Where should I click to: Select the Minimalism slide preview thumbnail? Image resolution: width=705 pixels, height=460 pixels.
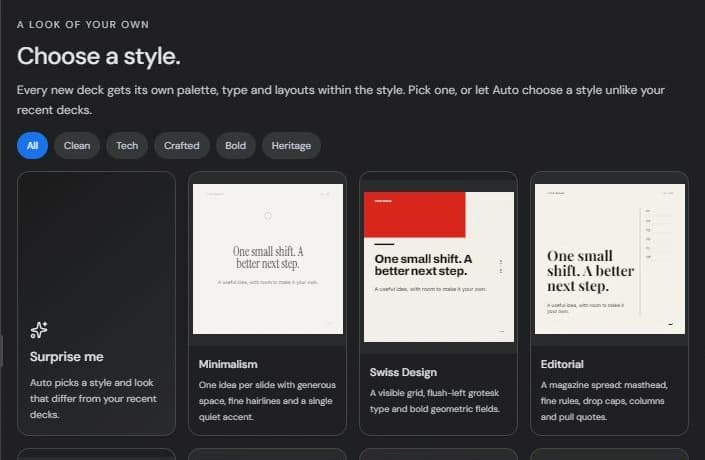pyautogui.click(x=268, y=259)
